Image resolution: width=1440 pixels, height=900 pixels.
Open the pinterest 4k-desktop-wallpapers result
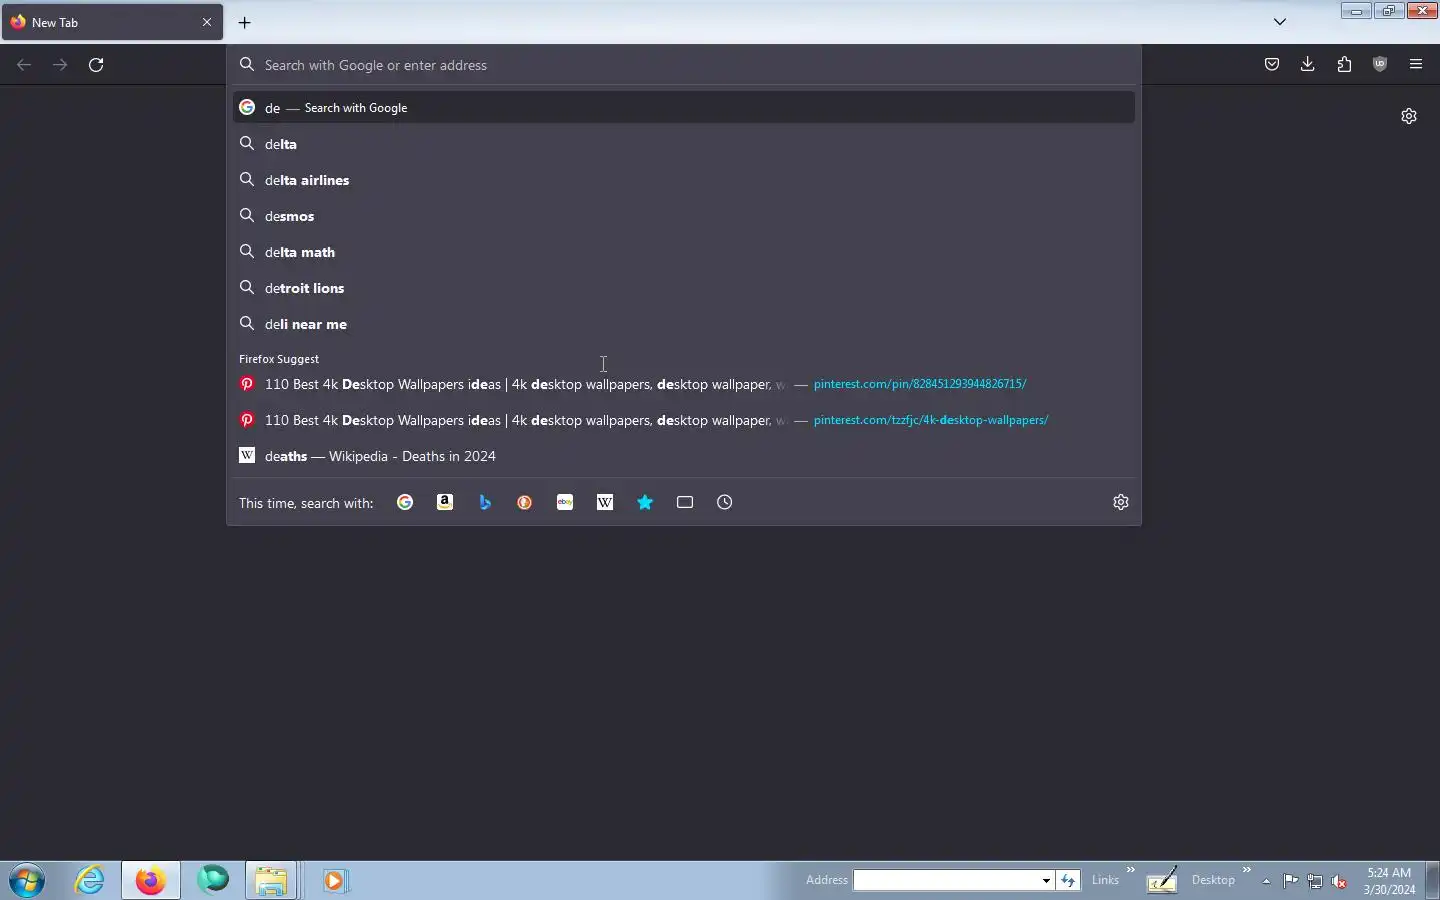pyautogui.click(x=684, y=420)
